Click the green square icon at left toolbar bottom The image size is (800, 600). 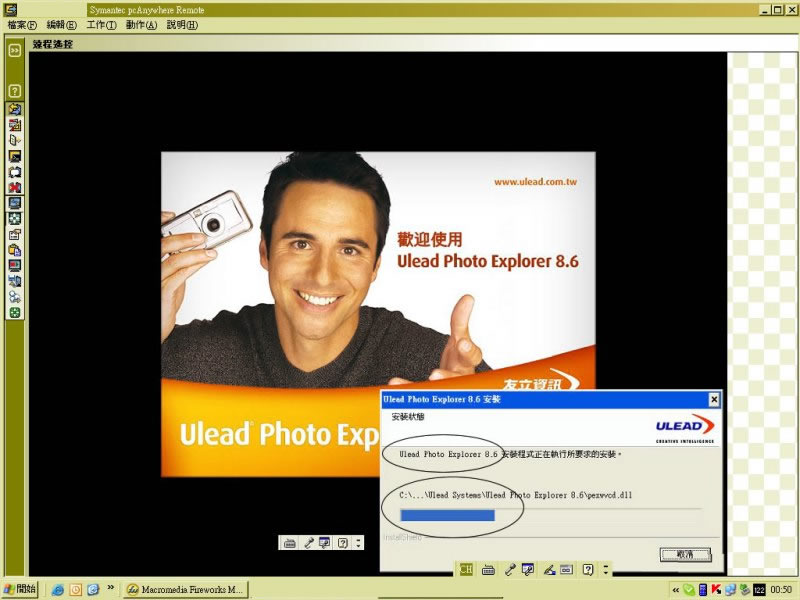point(14,313)
